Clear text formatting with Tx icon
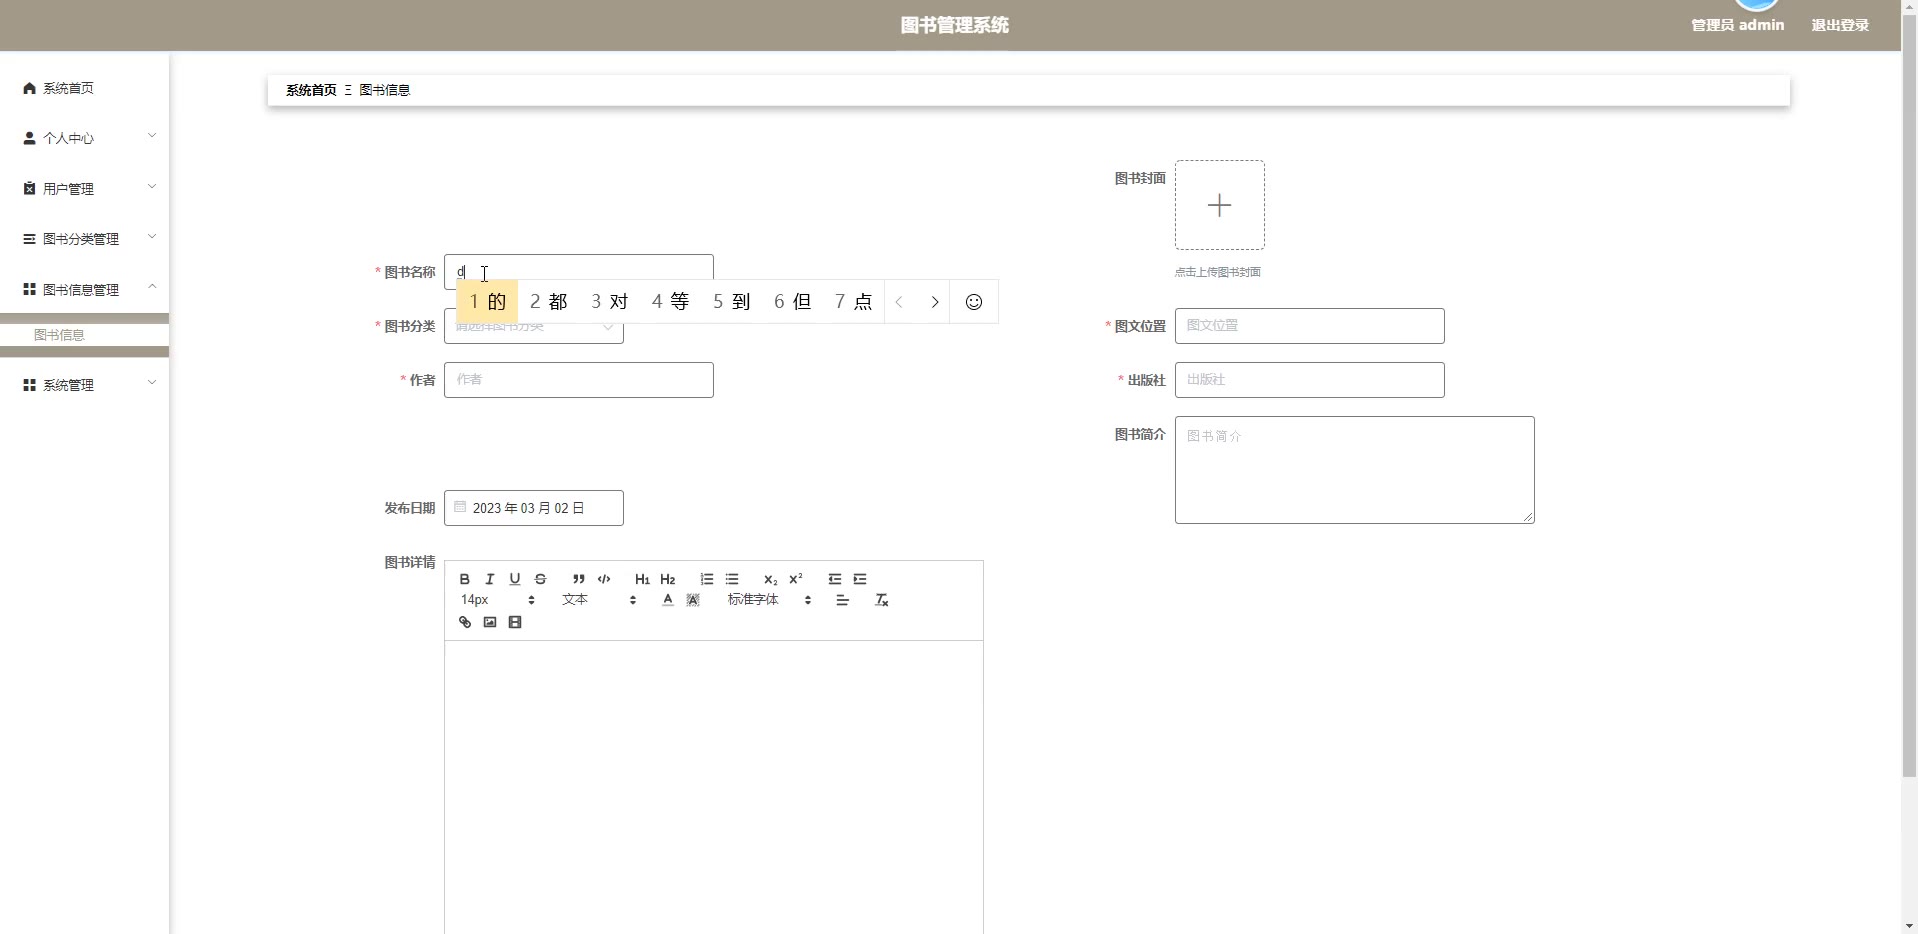Screen dimensions: 1918x934 tap(881, 600)
